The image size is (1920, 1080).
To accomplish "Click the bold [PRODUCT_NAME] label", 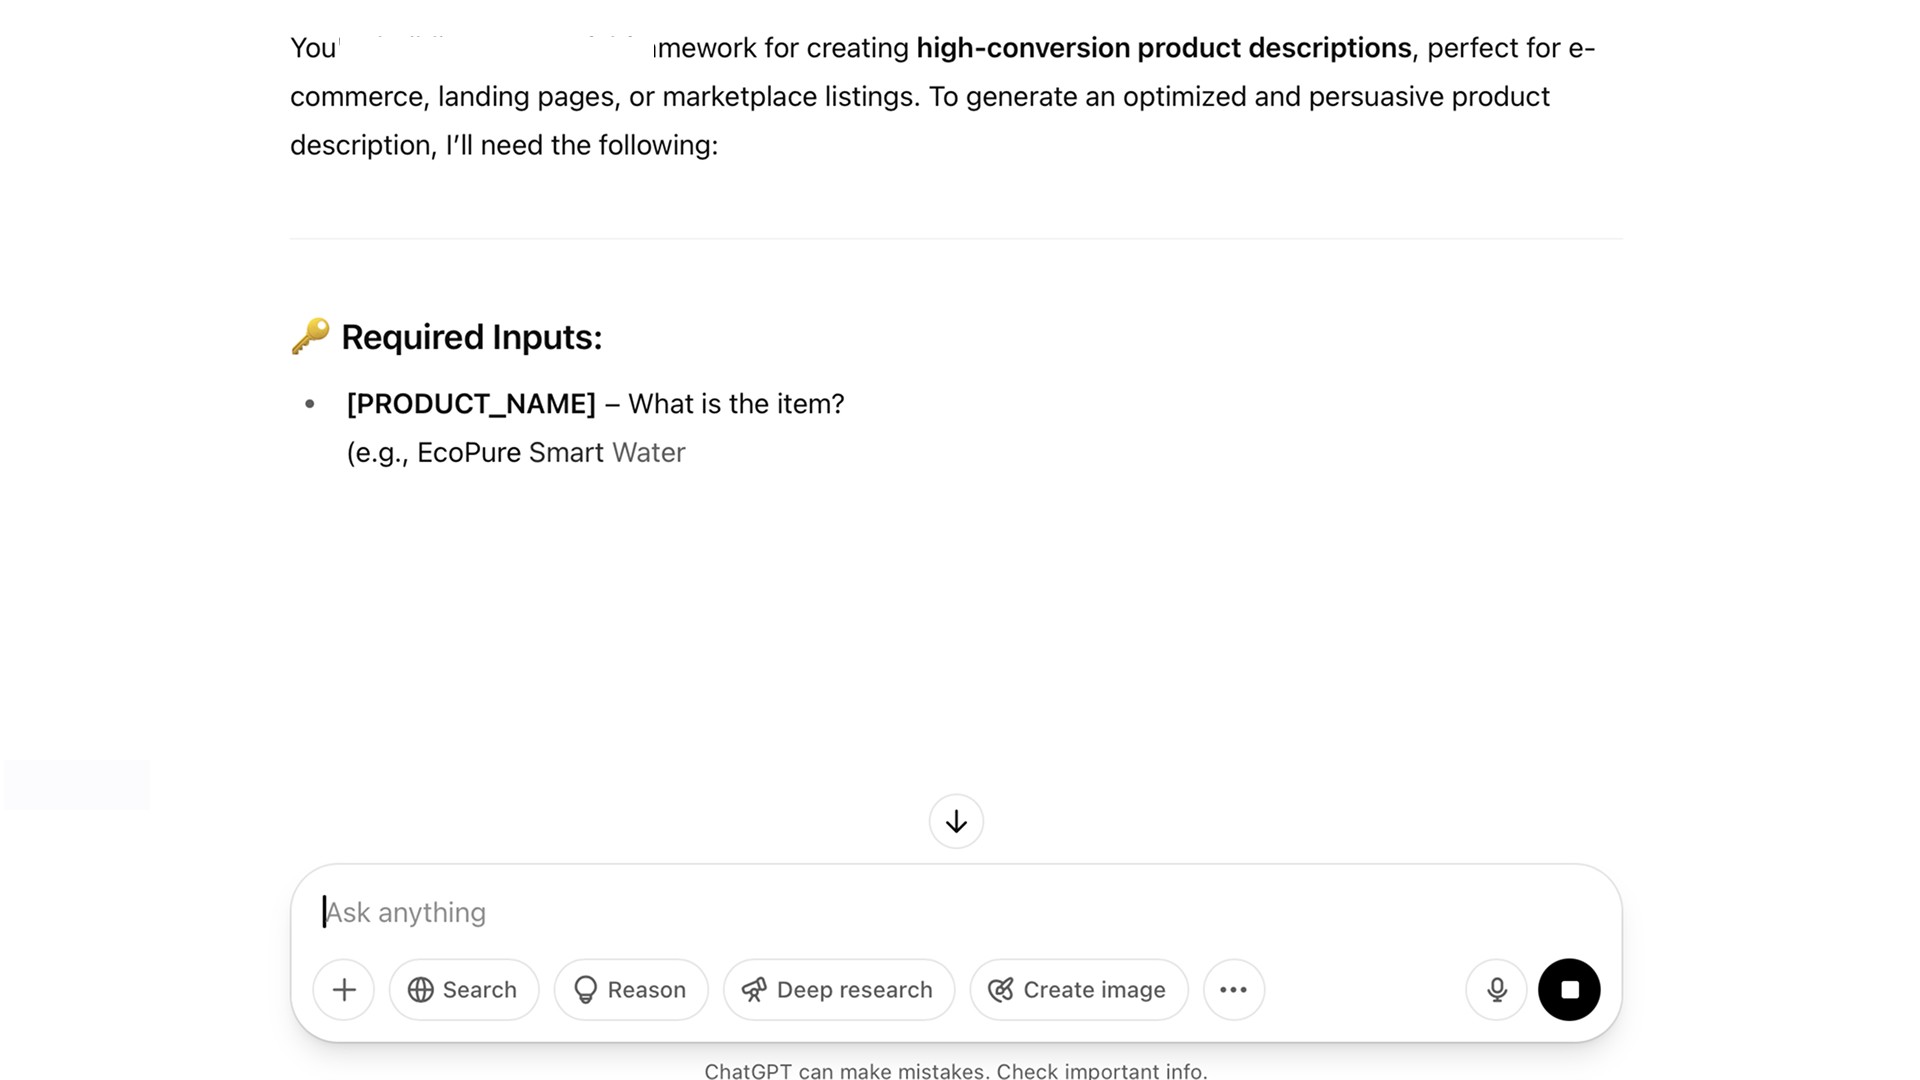I will click(x=471, y=404).
